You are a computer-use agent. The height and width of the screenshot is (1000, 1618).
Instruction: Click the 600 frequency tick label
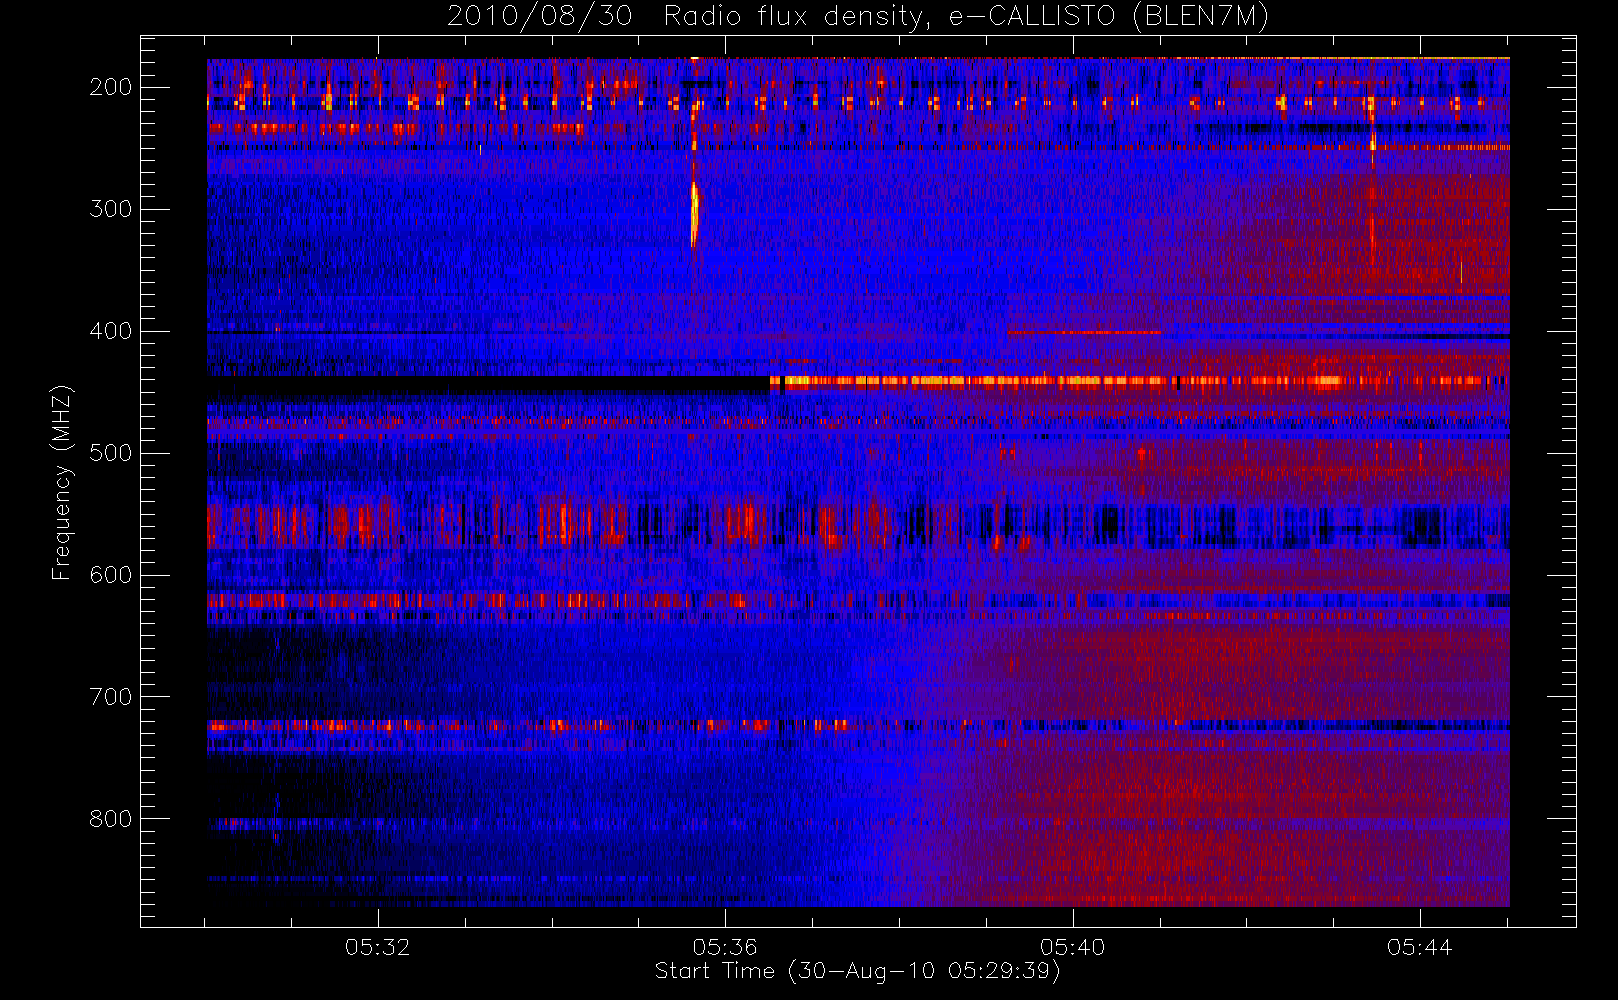tap(111, 575)
